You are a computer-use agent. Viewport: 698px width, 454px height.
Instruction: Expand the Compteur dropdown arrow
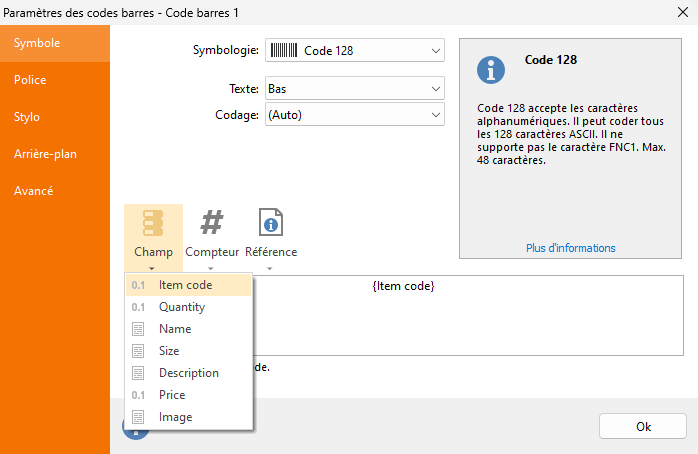[x=211, y=268]
